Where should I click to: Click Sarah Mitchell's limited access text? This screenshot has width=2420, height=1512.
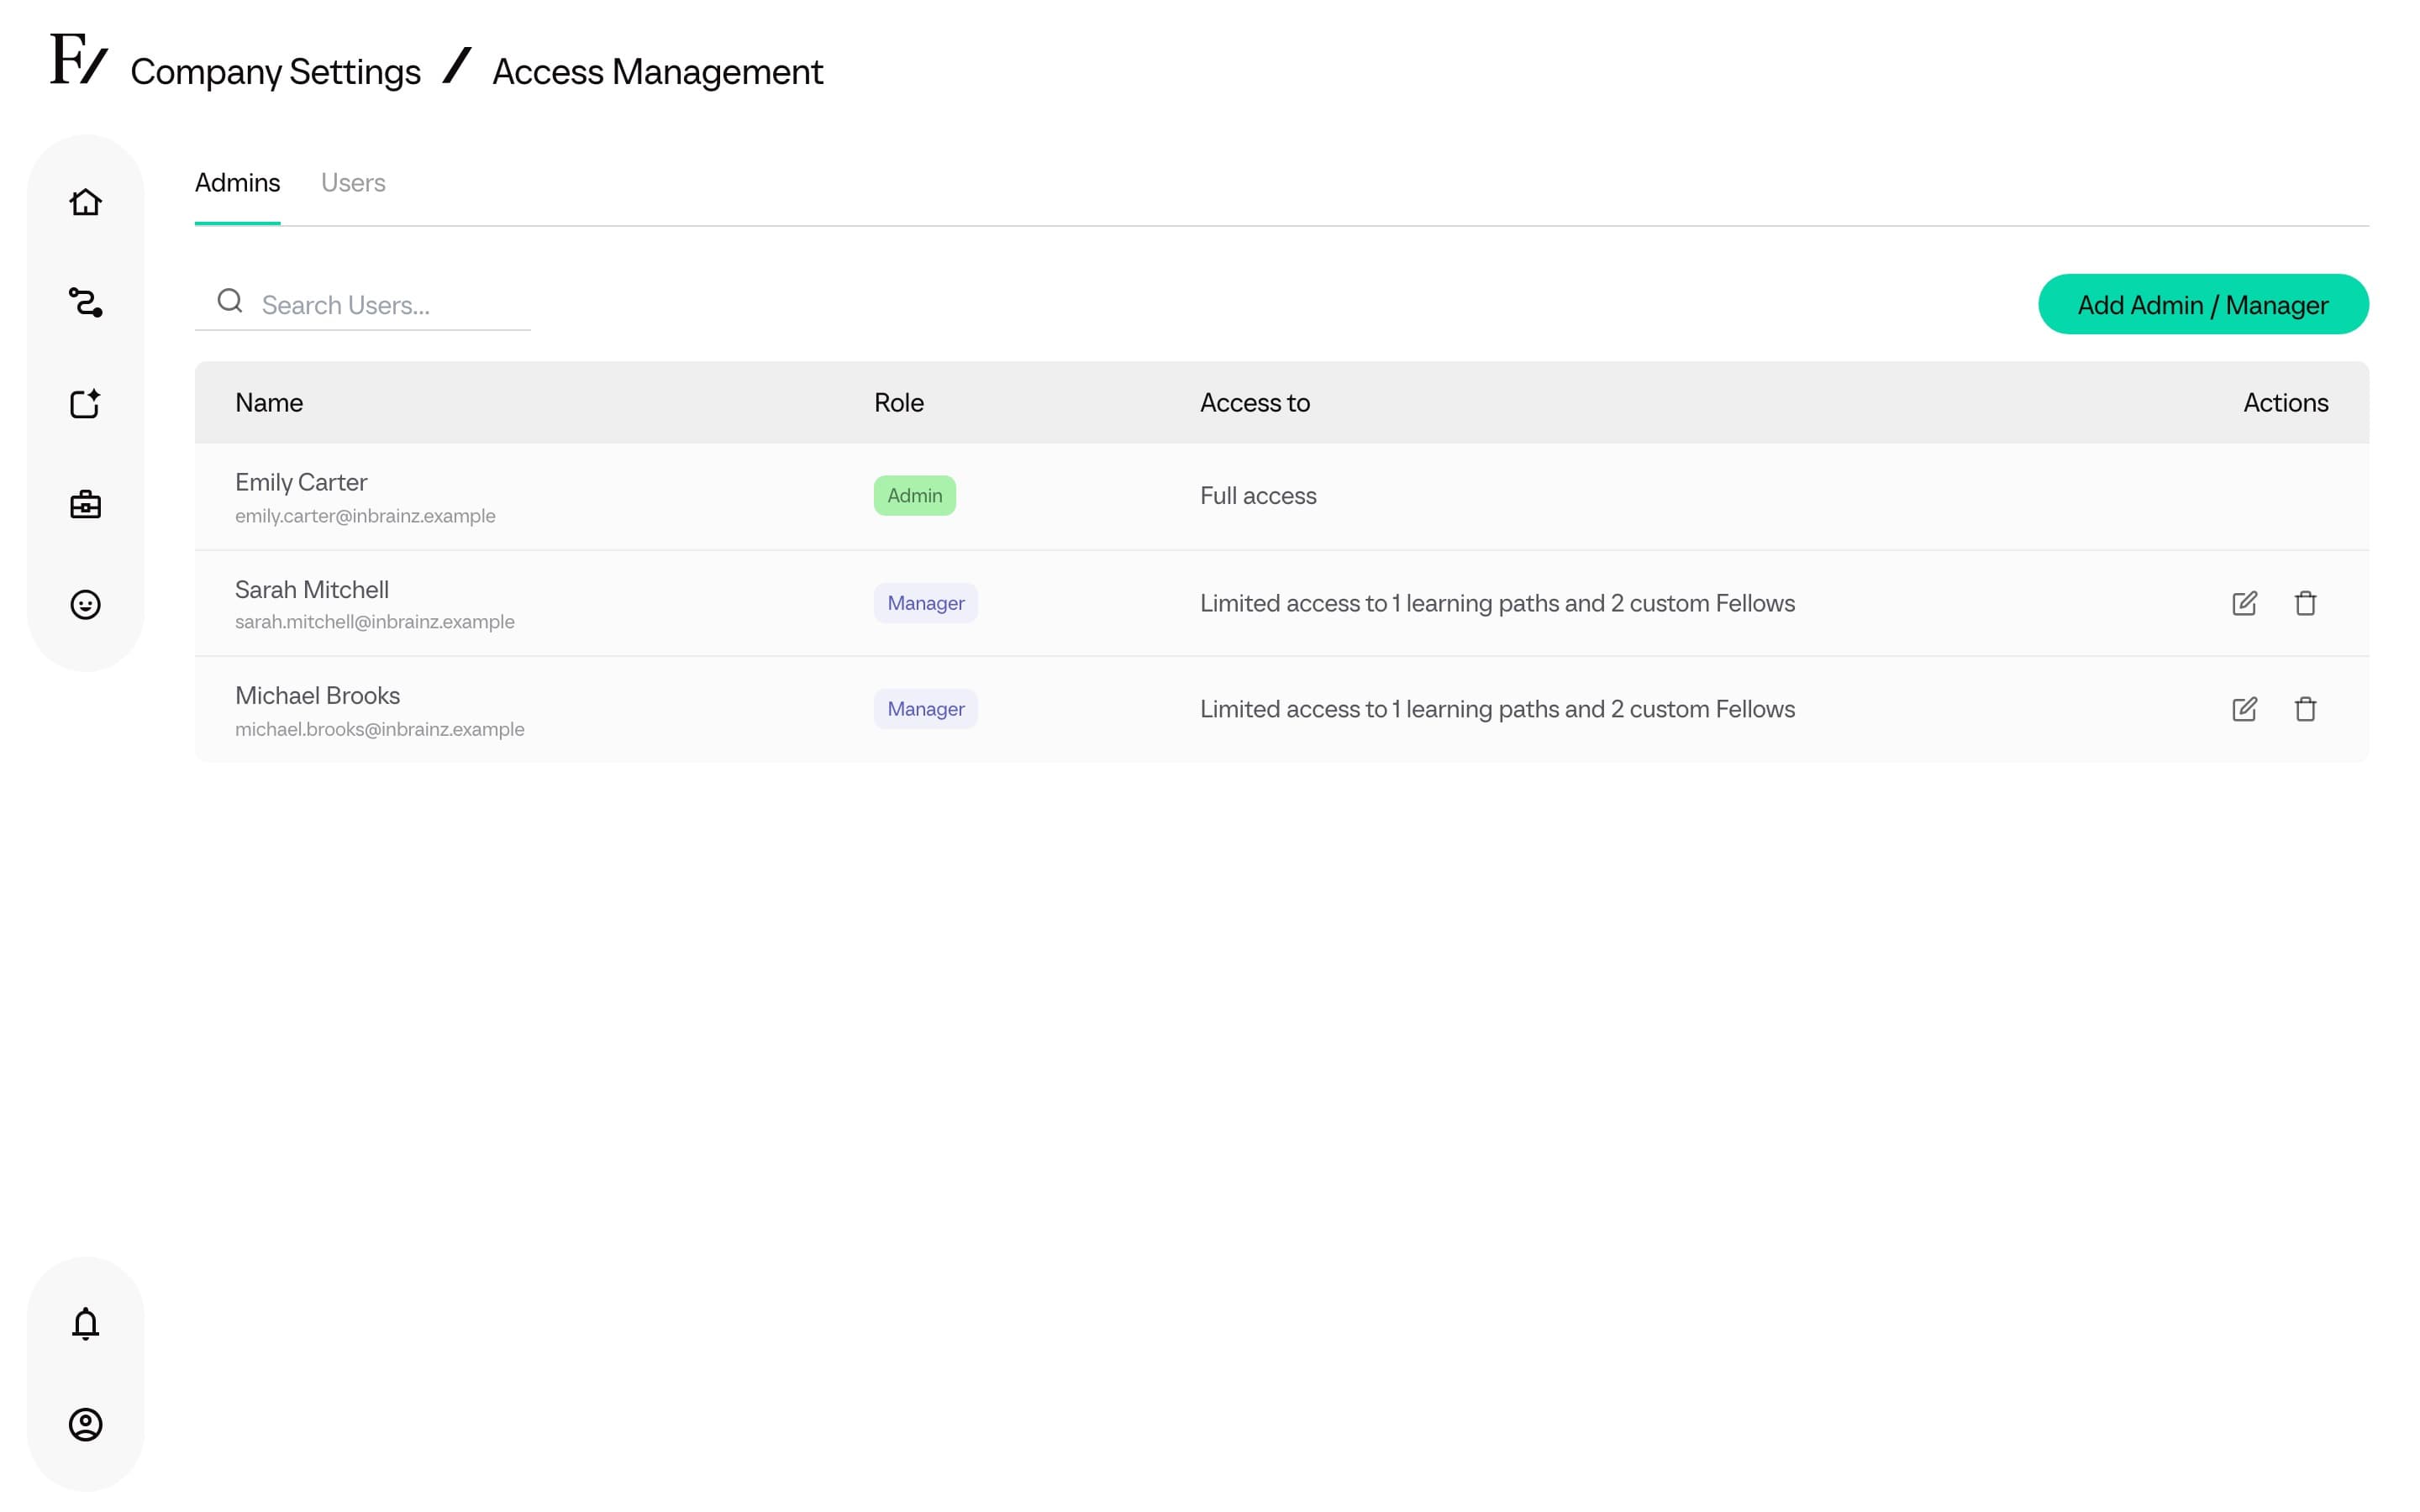pos(1497,603)
